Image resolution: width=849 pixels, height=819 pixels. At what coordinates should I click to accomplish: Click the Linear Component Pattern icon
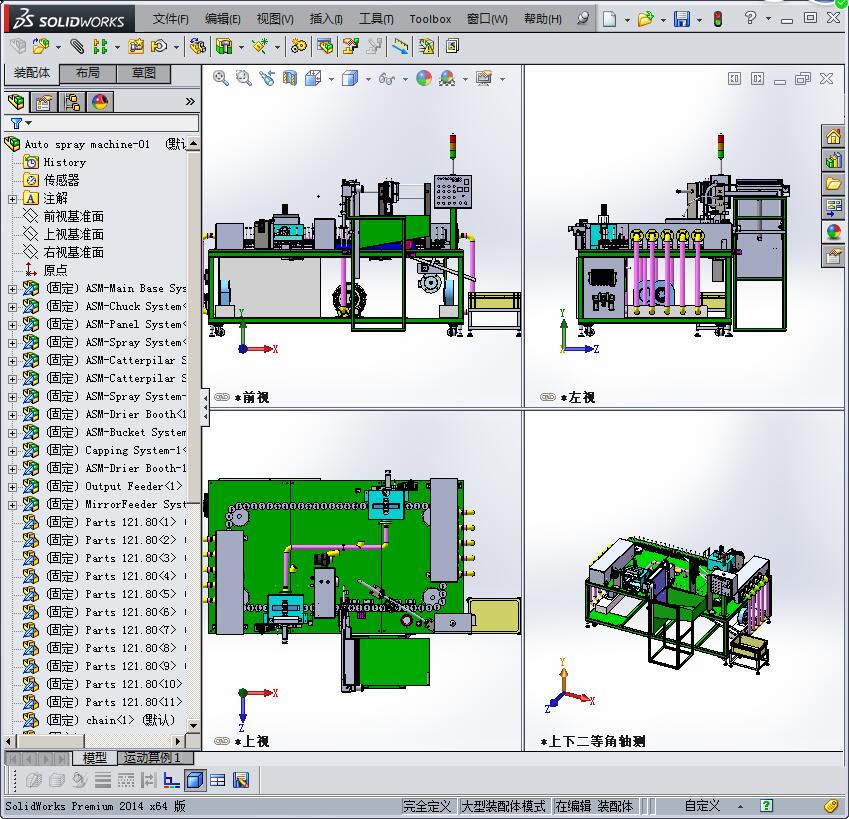pos(100,47)
